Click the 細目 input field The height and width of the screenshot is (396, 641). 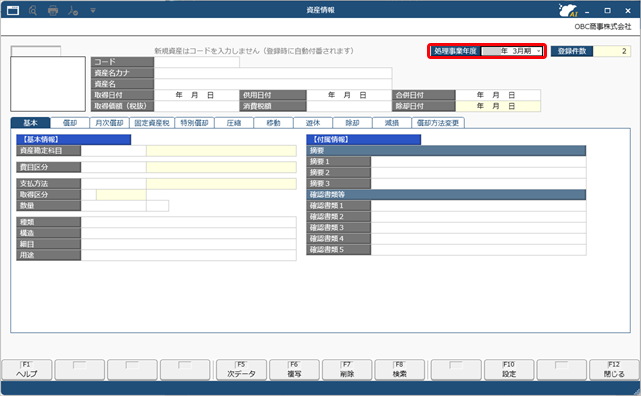click(x=188, y=244)
